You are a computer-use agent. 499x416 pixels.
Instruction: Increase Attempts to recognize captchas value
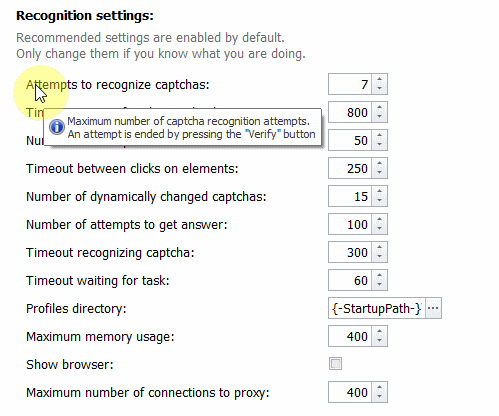point(379,79)
